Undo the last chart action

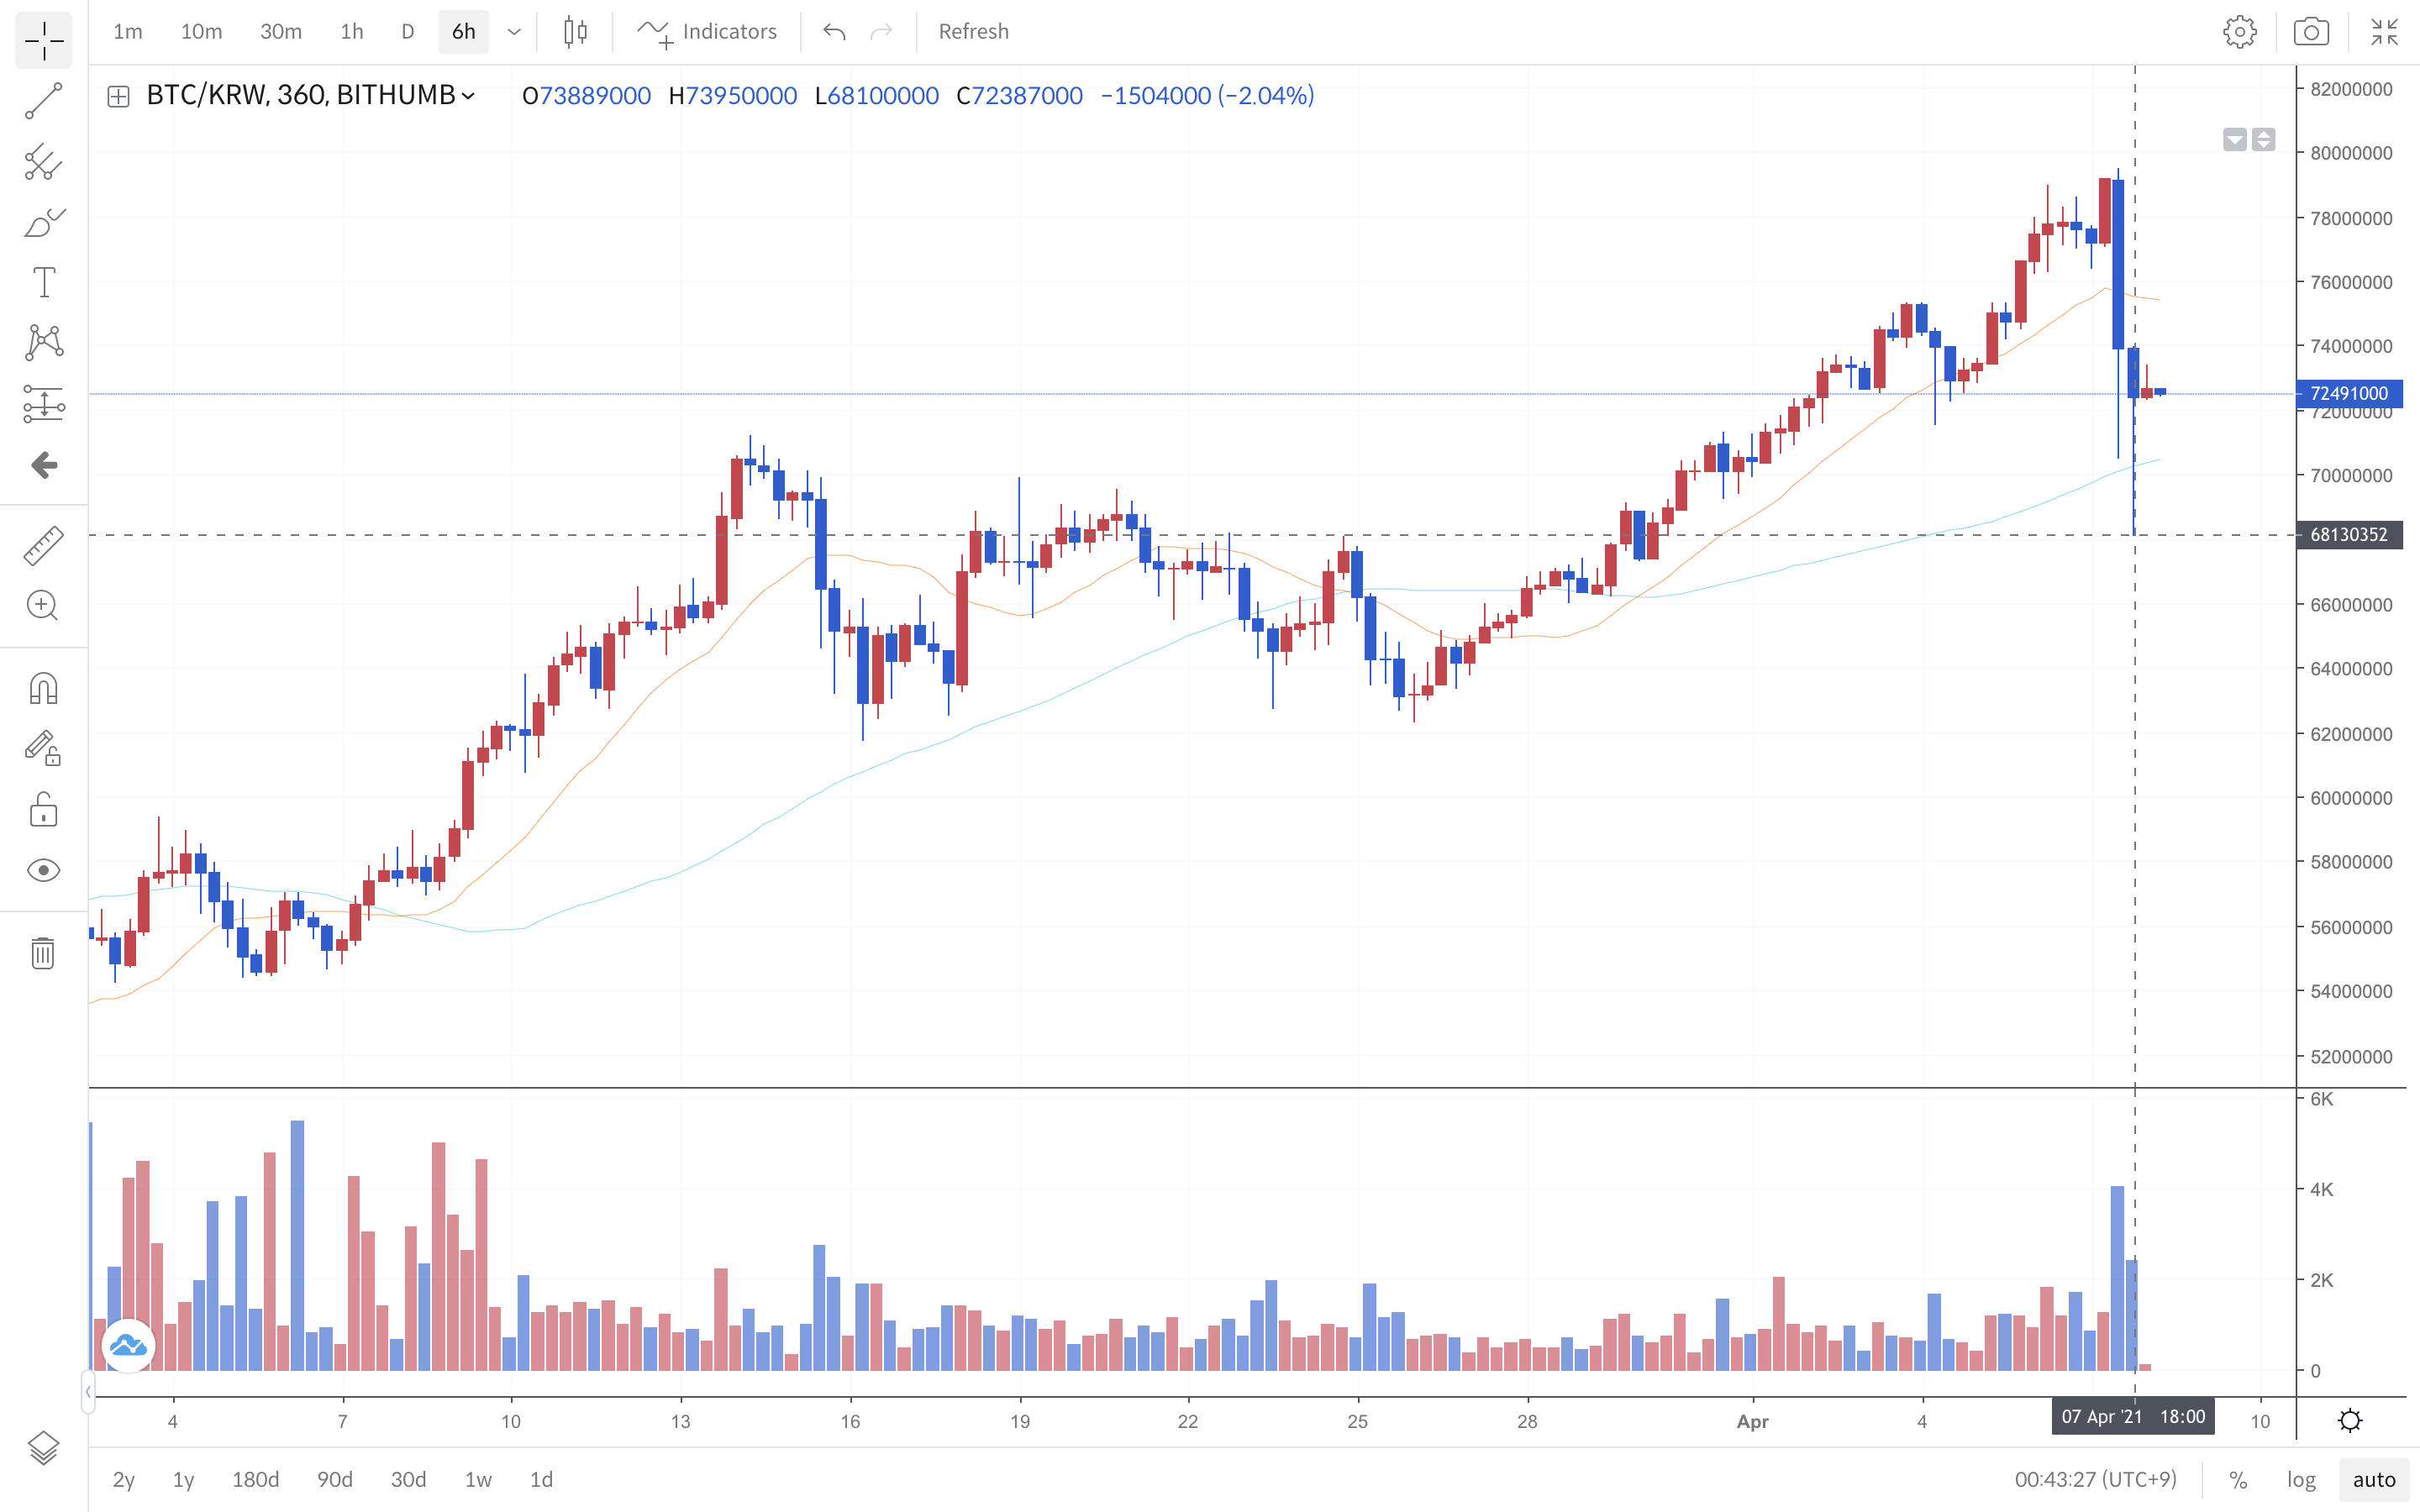pos(834,32)
